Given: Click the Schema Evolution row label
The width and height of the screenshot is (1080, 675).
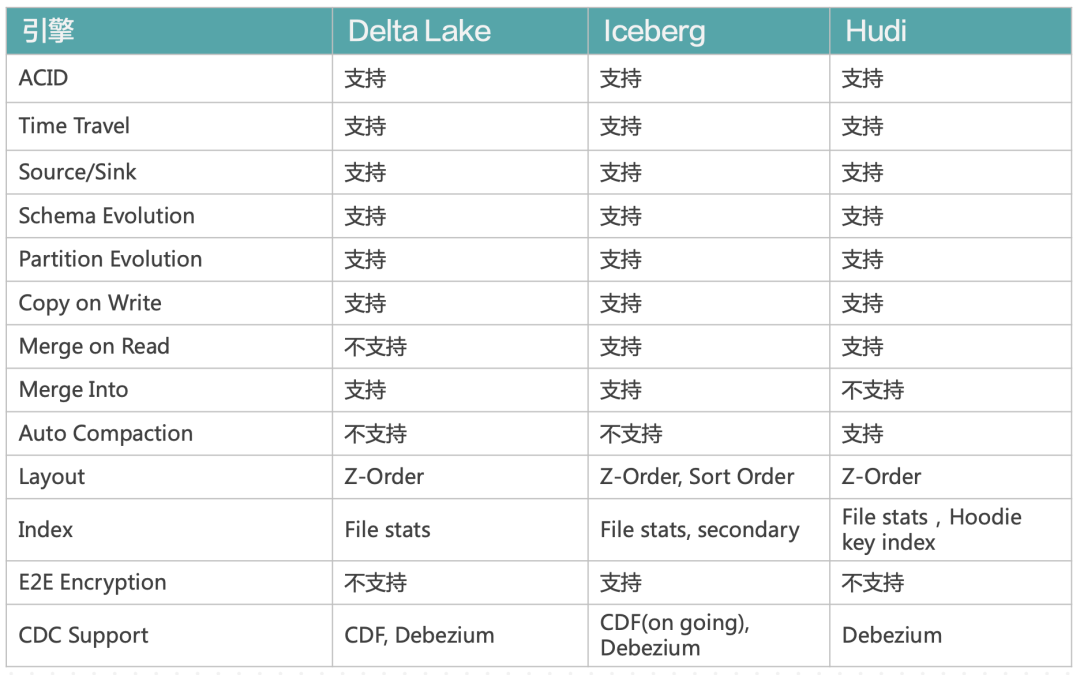Looking at the screenshot, I should 107,216.
